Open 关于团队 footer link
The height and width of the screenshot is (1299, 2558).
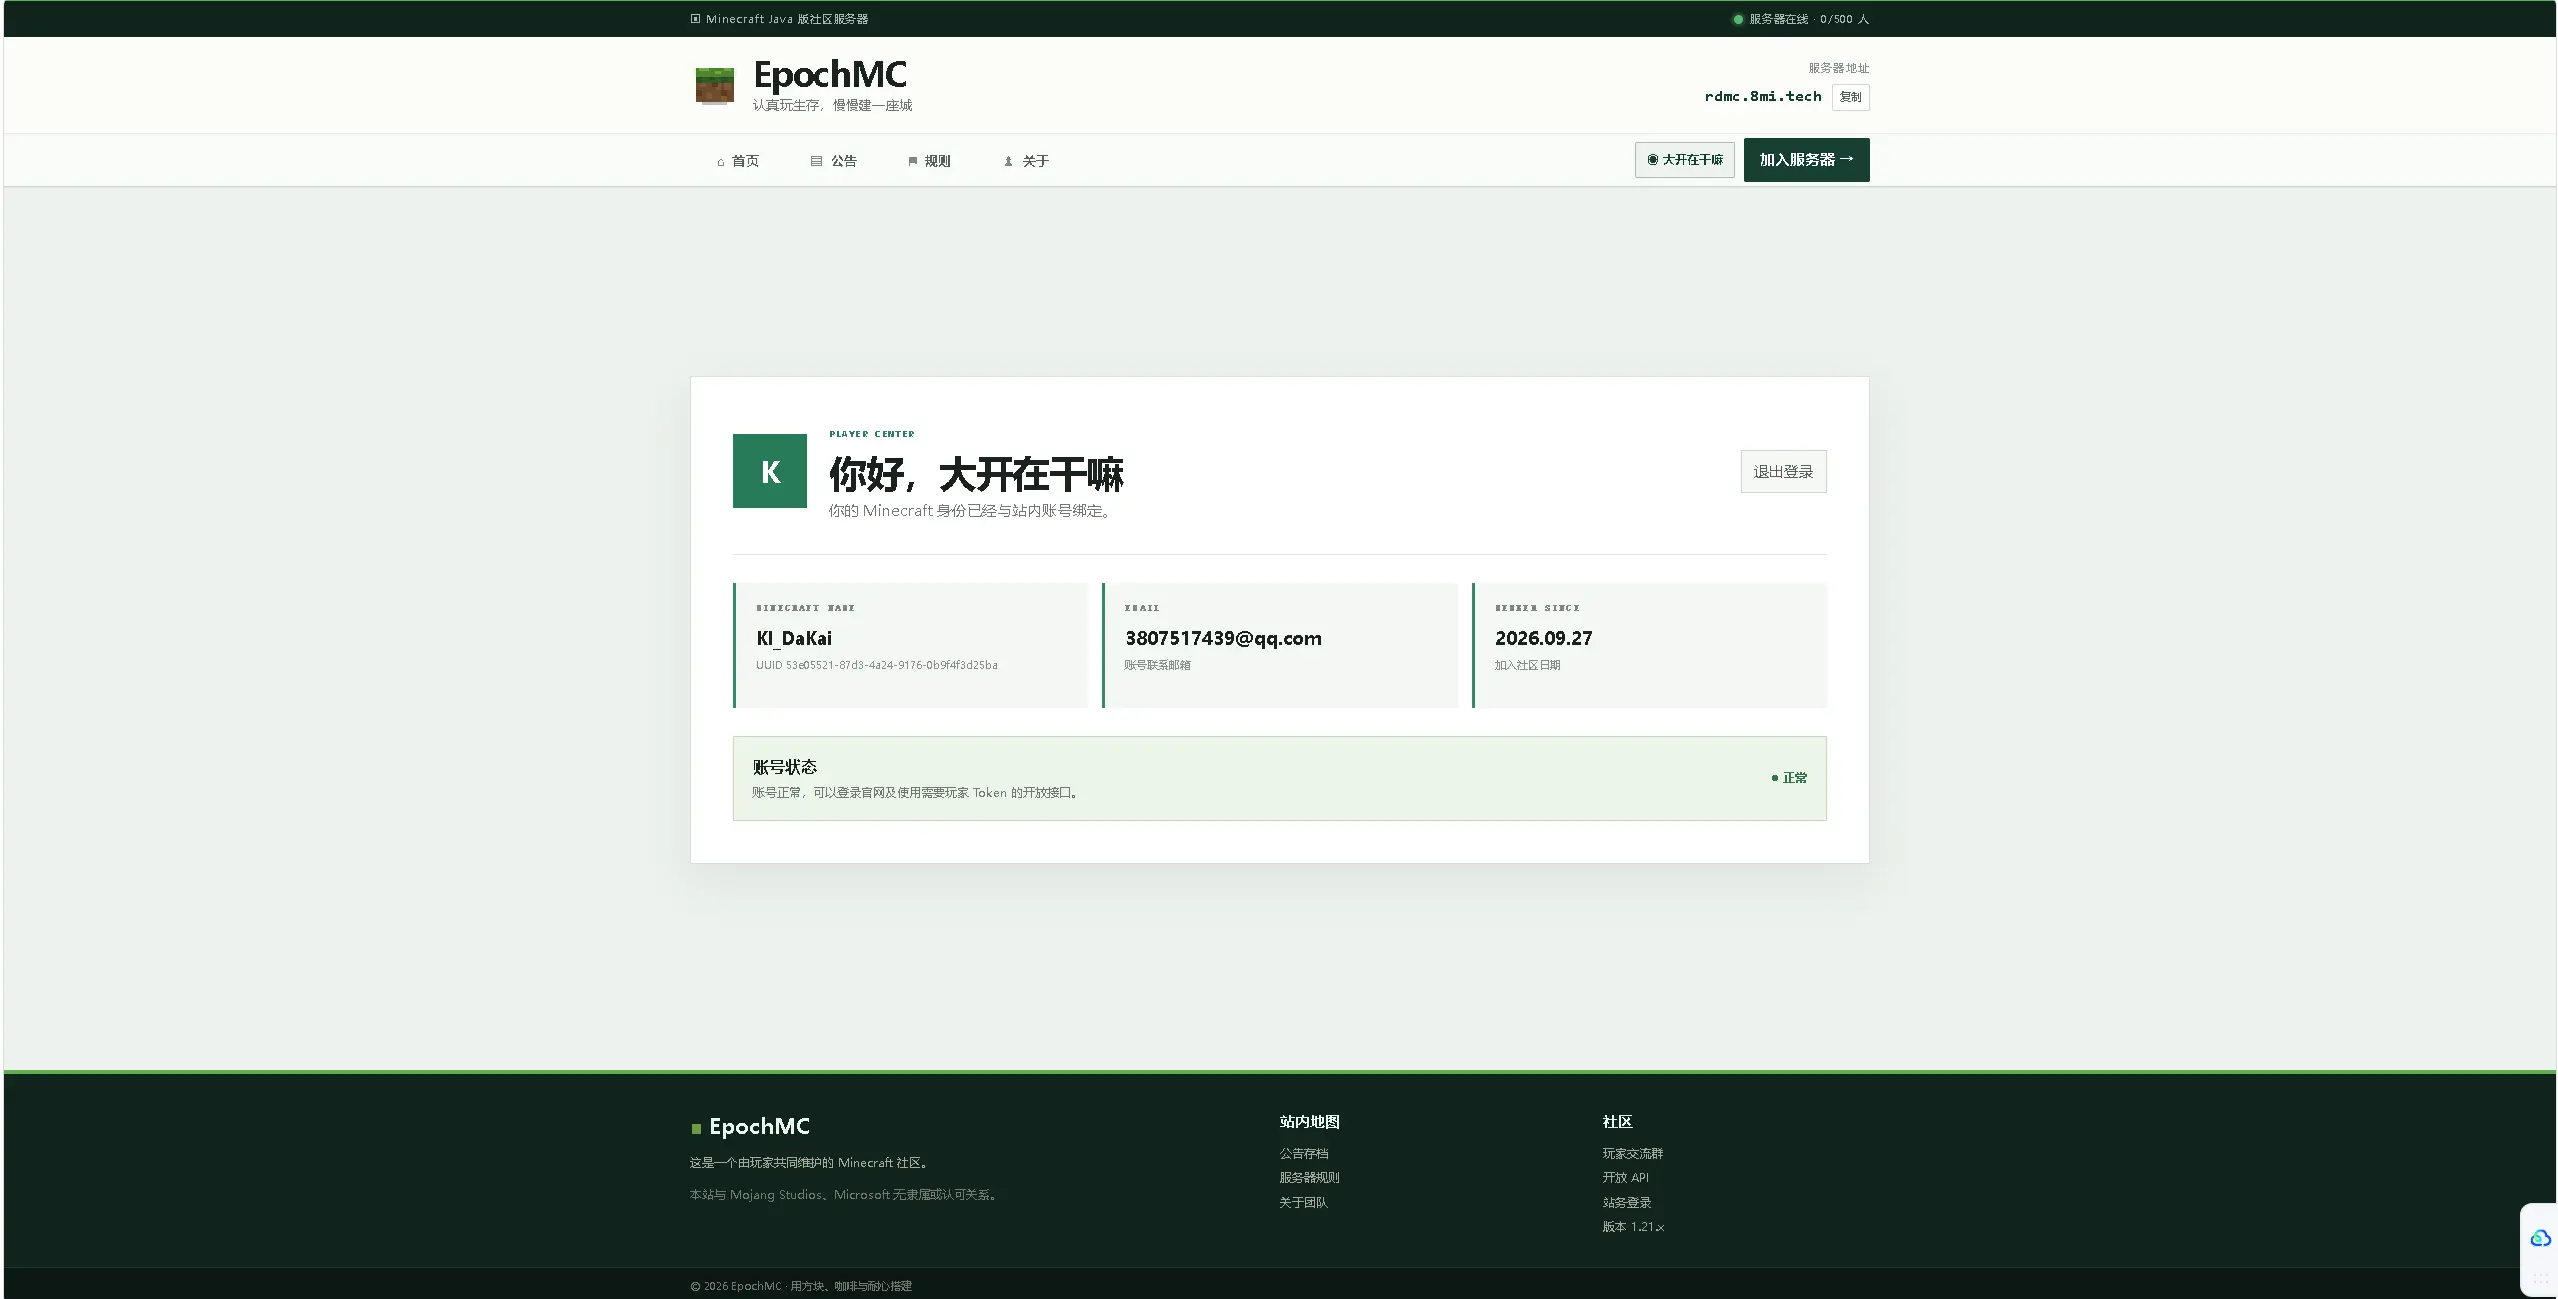[1303, 1202]
